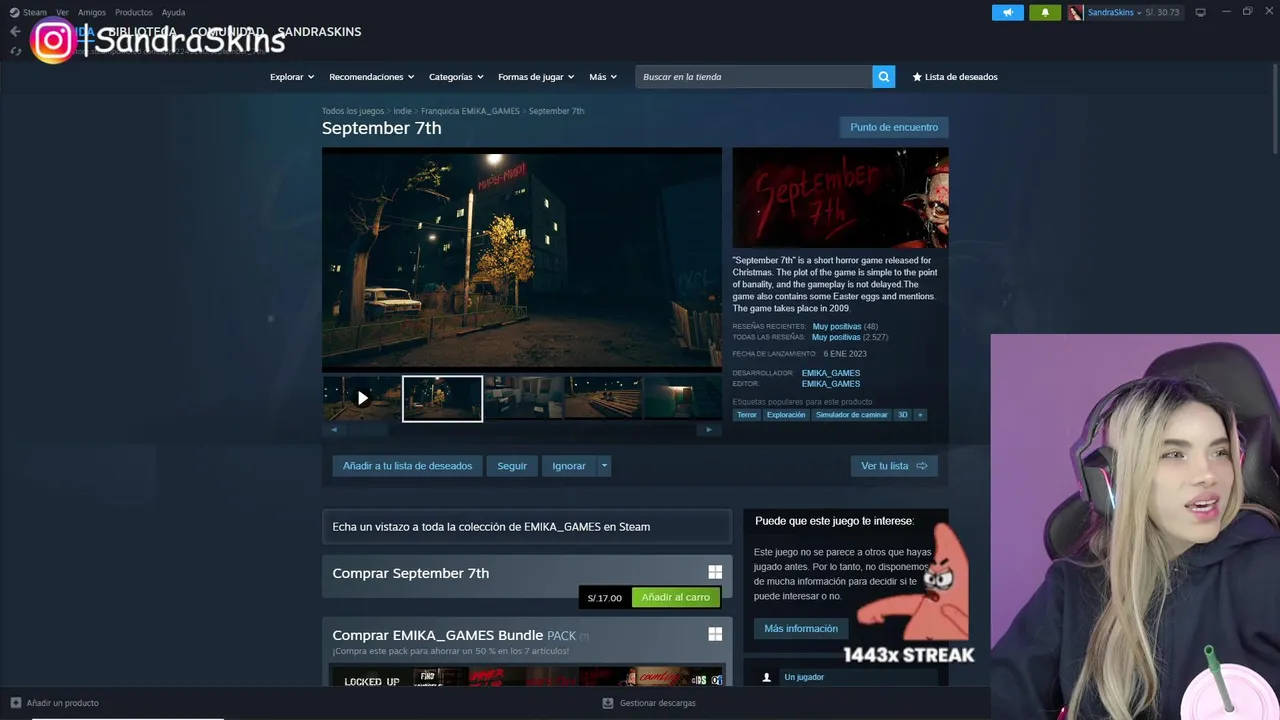Open recent reviews Muy positivas link

(837, 327)
